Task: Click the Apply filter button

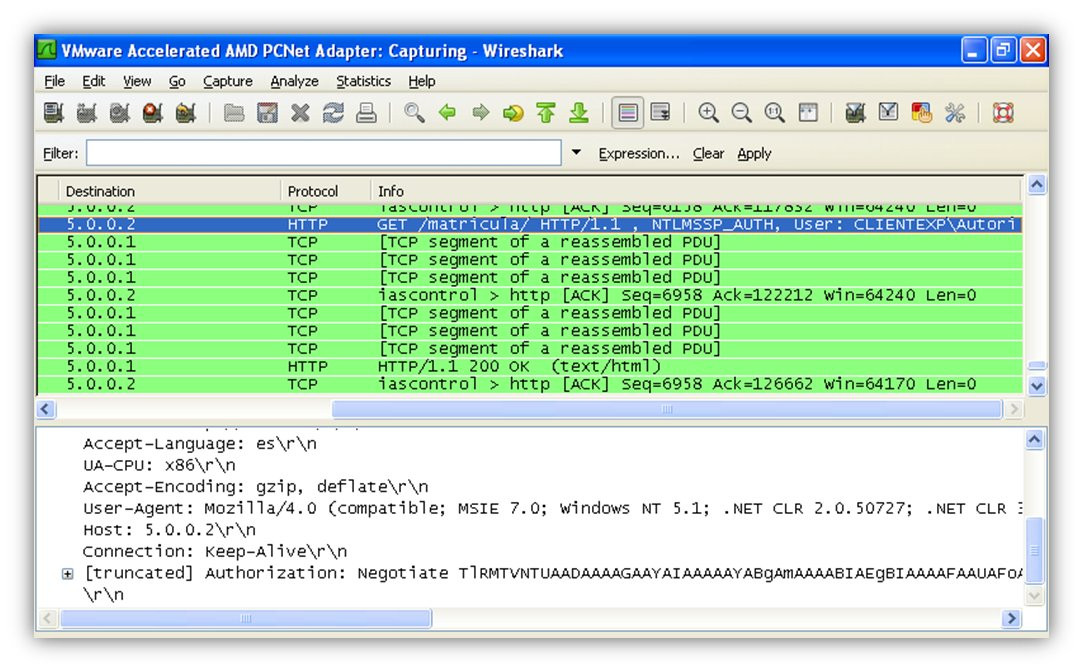Action: point(754,153)
